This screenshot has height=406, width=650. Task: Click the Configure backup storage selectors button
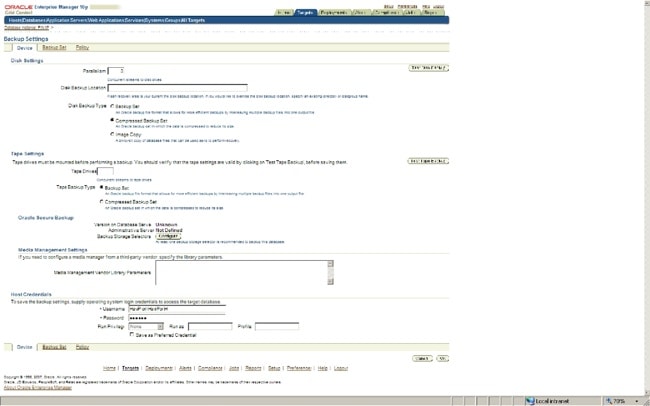(168, 236)
